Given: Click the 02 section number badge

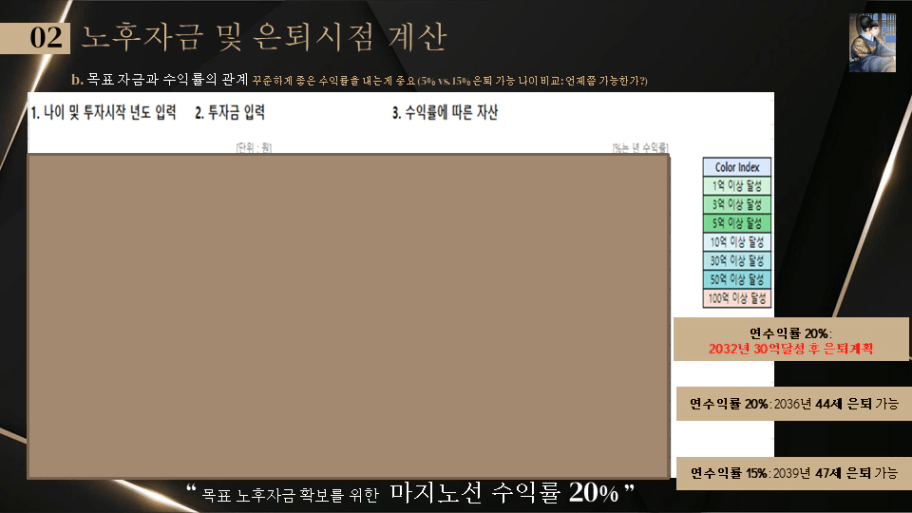Looking at the screenshot, I should (x=35, y=38).
